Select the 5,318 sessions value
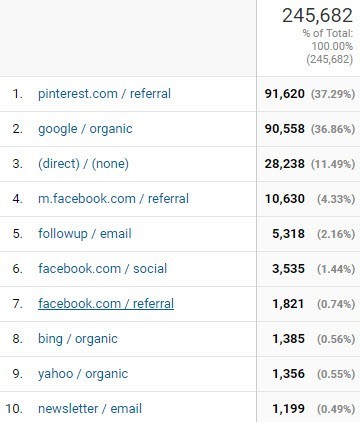This screenshot has height=422, width=360. 288,234
